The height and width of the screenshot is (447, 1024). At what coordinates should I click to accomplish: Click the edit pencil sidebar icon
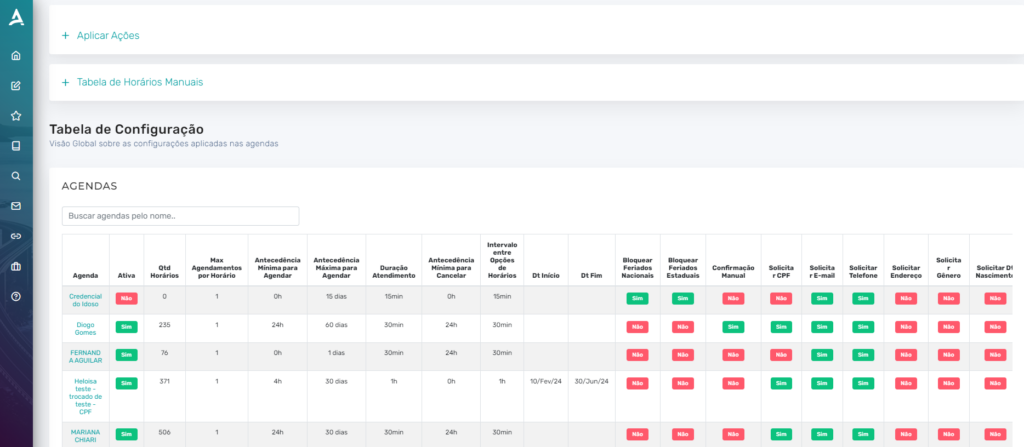(16, 86)
